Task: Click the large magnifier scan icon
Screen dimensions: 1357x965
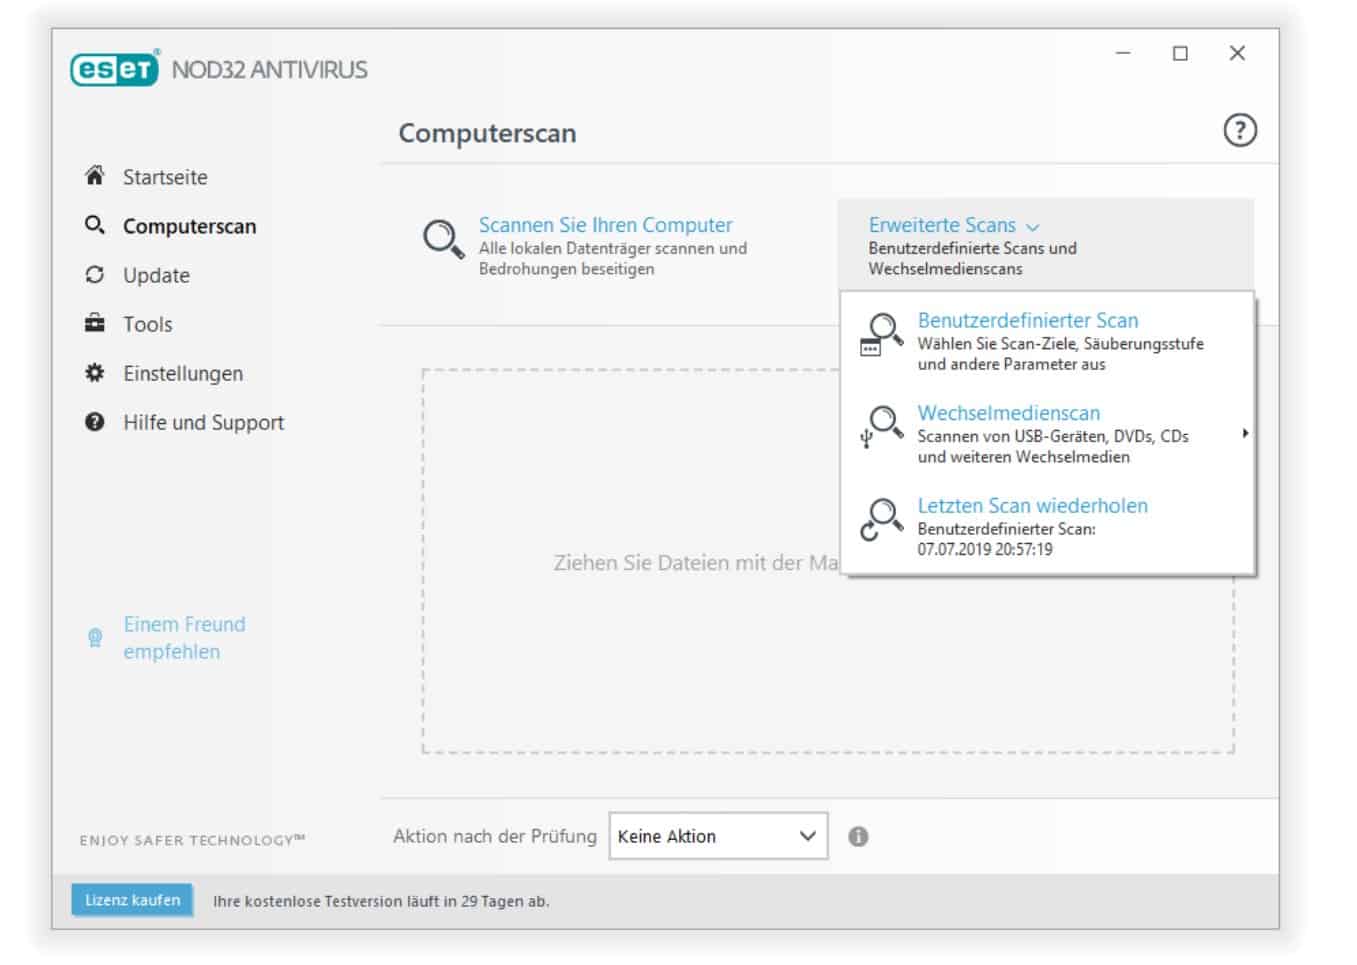Action: (x=443, y=241)
